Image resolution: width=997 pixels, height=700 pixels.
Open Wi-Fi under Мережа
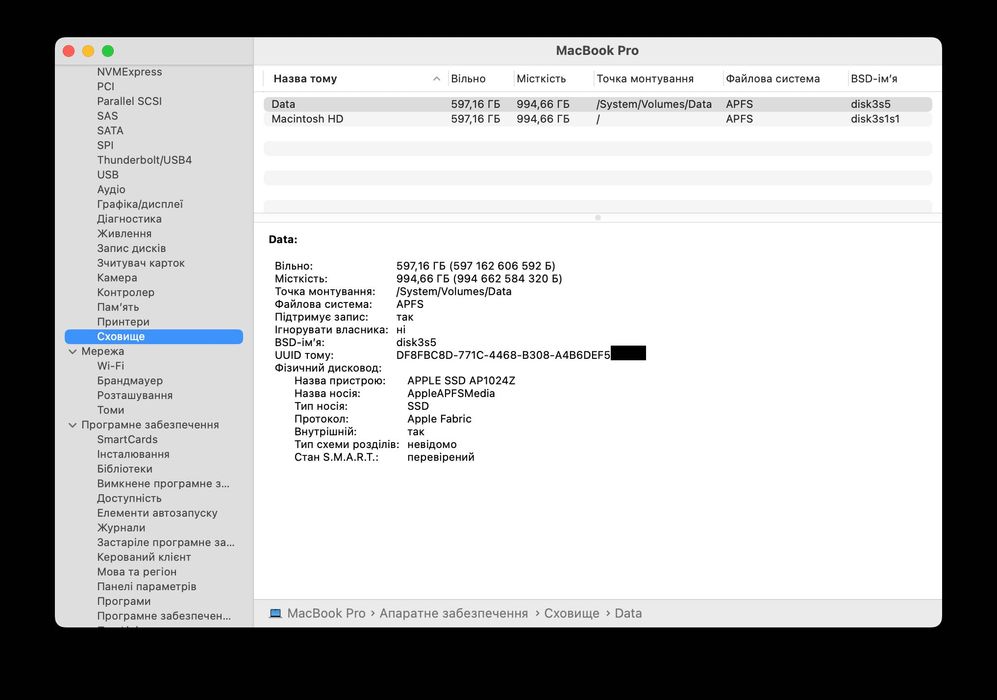pos(111,366)
